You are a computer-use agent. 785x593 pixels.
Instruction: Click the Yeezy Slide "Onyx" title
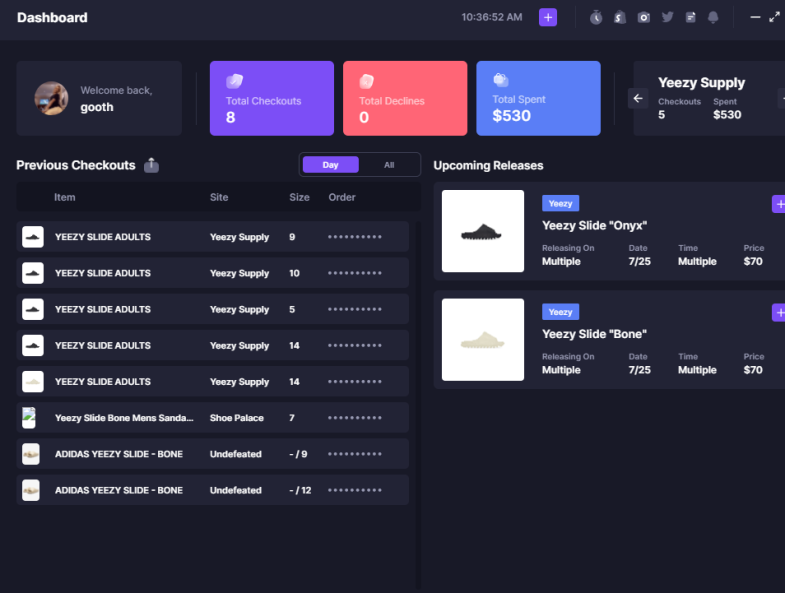pos(594,226)
